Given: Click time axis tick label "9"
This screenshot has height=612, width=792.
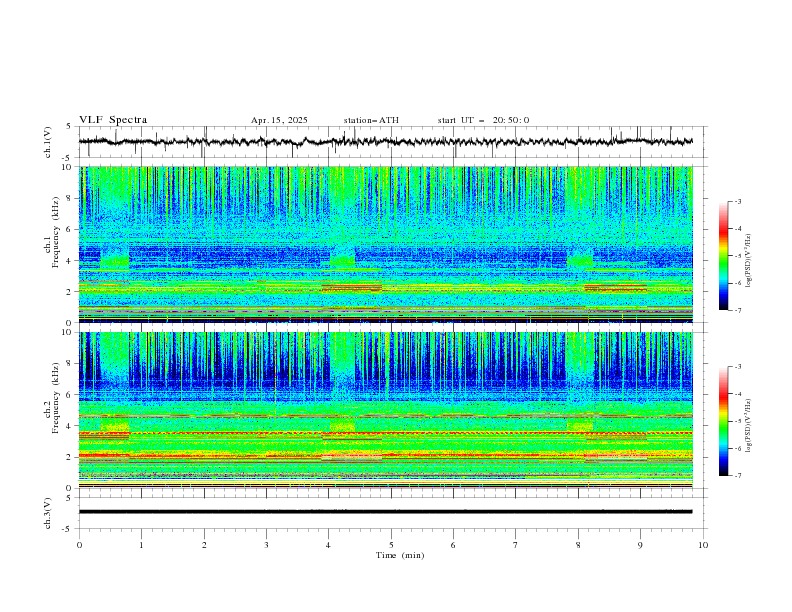Looking at the screenshot, I should coord(640,545).
